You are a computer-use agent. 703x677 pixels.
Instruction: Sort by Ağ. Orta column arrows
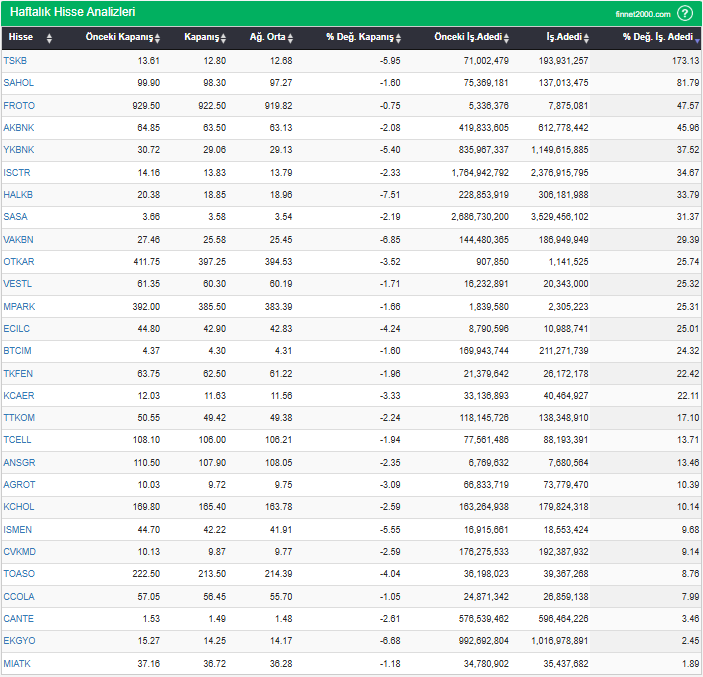[x=290, y=38]
